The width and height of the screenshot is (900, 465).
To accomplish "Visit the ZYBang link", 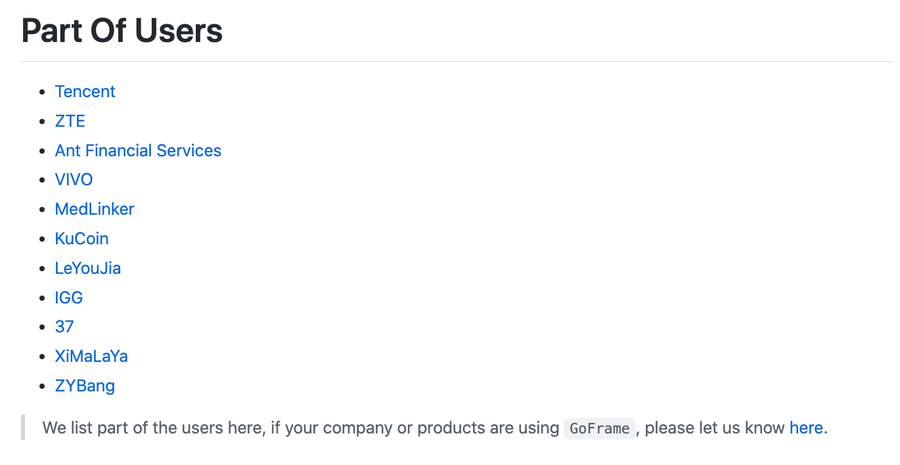I will click(85, 386).
